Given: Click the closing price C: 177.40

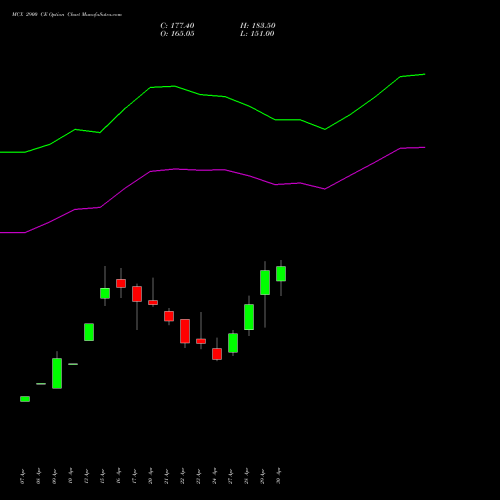Looking at the screenshot, I should point(177,26).
